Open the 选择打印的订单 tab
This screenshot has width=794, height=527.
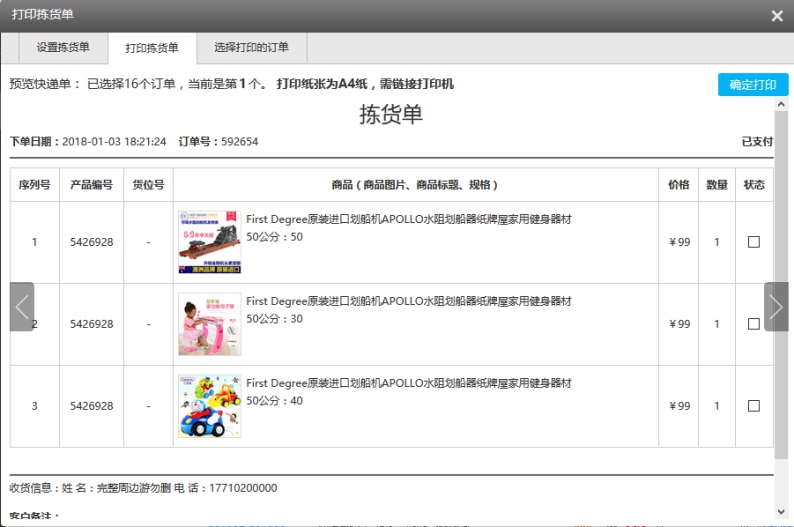[x=251, y=47]
